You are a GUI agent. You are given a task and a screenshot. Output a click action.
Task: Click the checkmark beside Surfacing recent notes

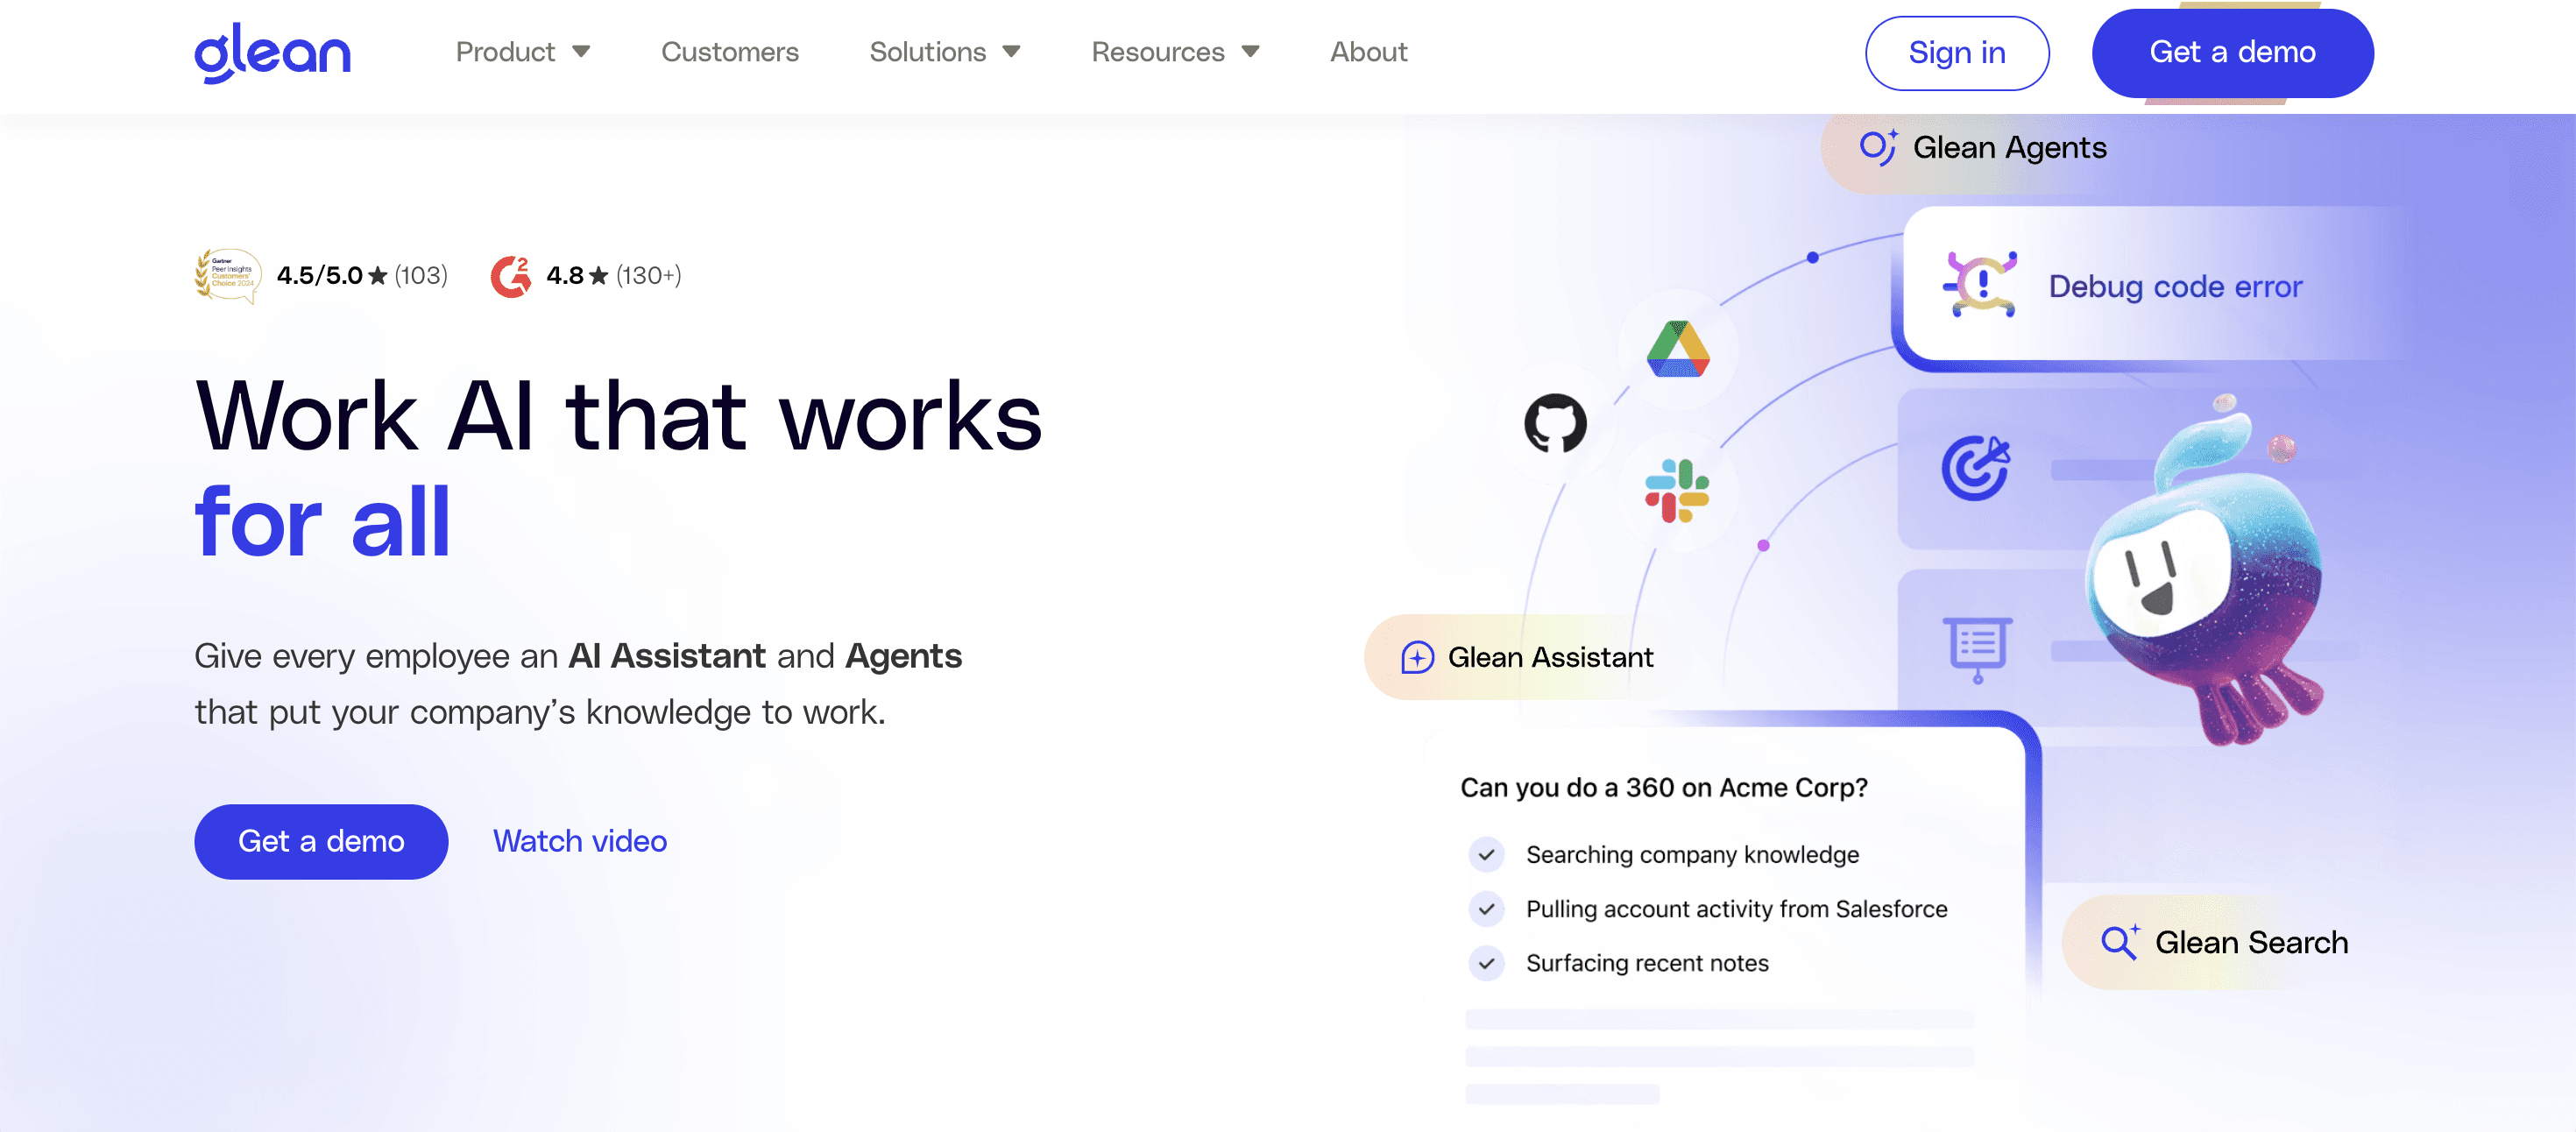(1487, 963)
